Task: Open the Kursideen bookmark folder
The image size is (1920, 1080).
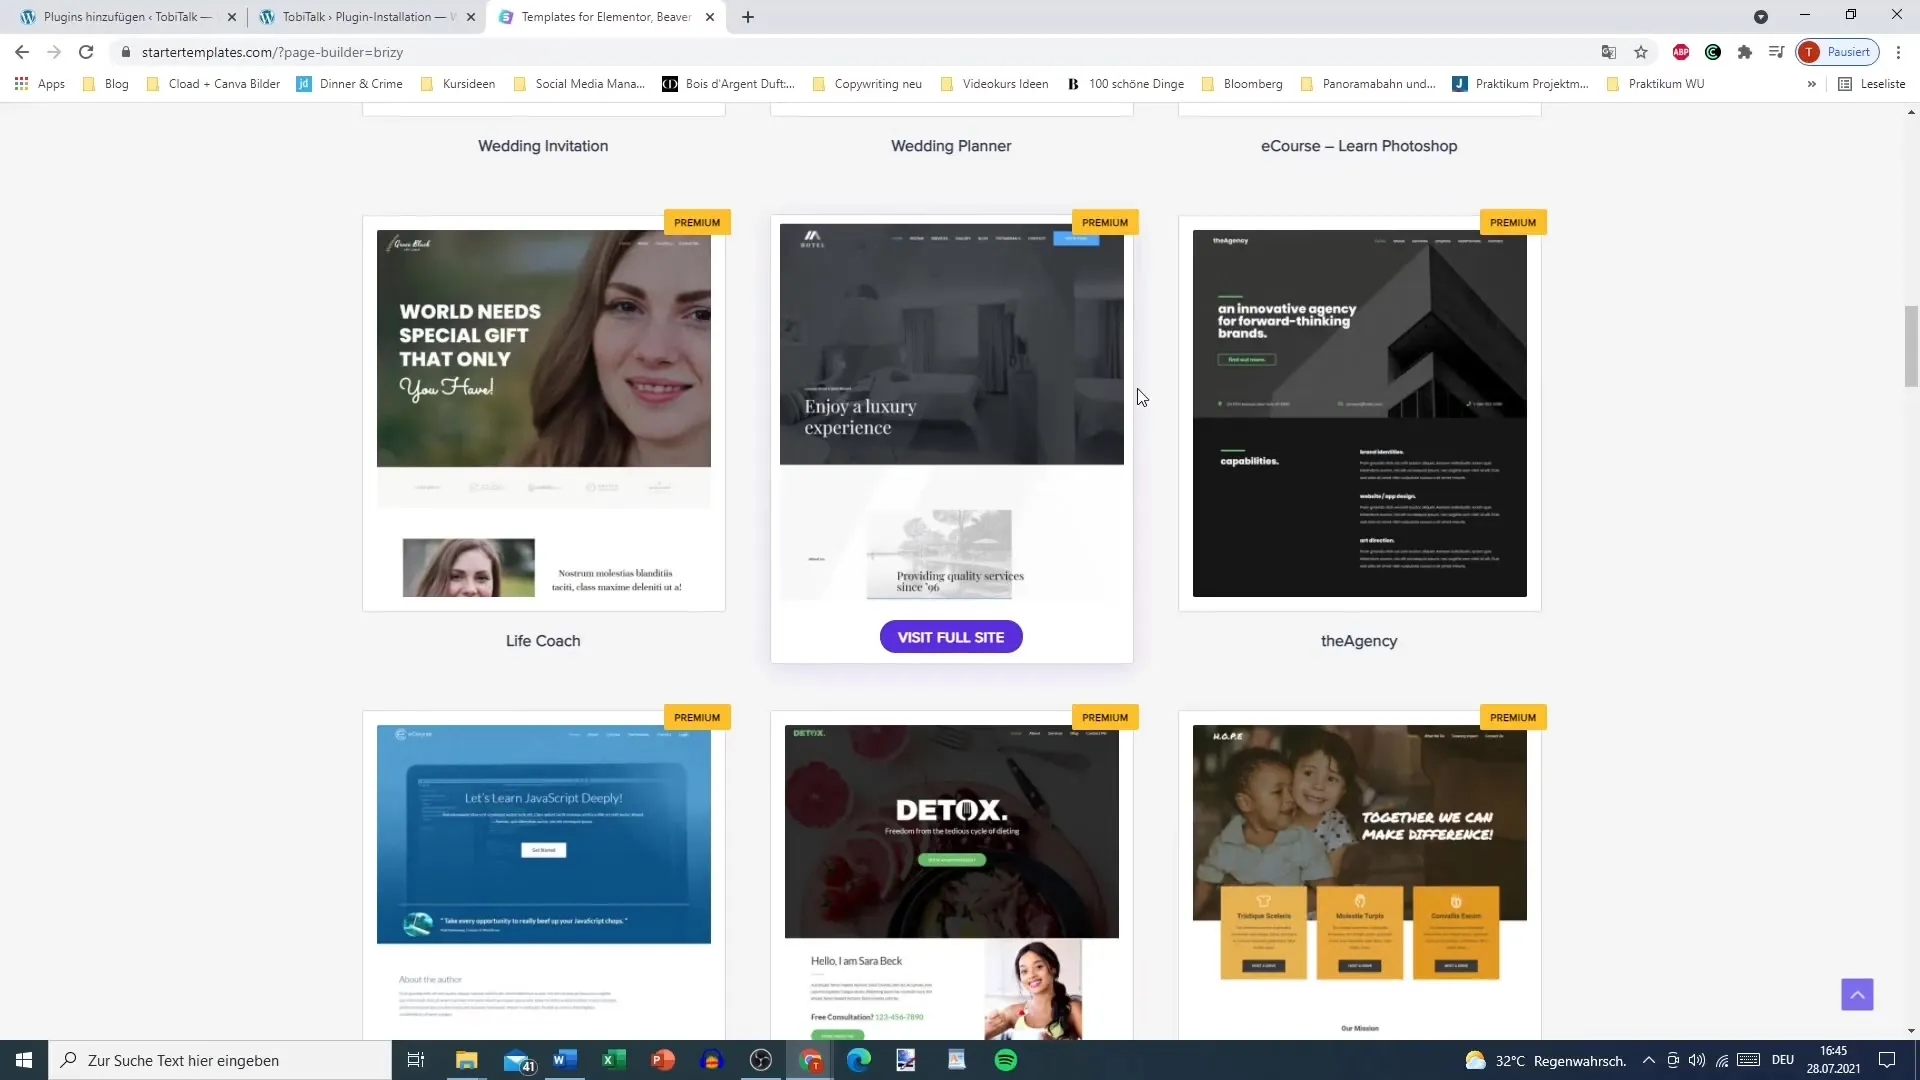Action: (x=458, y=84)
